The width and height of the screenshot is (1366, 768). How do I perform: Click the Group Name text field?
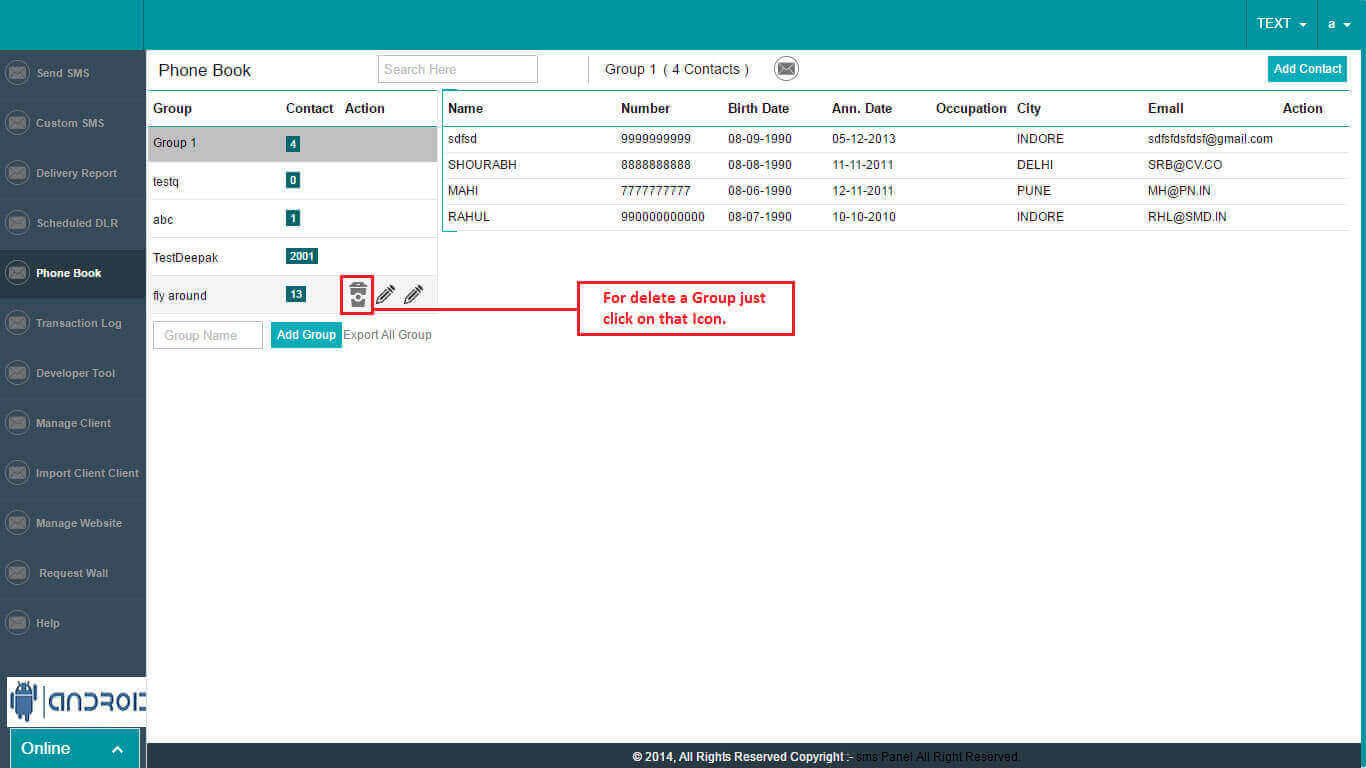coord(207,335)
